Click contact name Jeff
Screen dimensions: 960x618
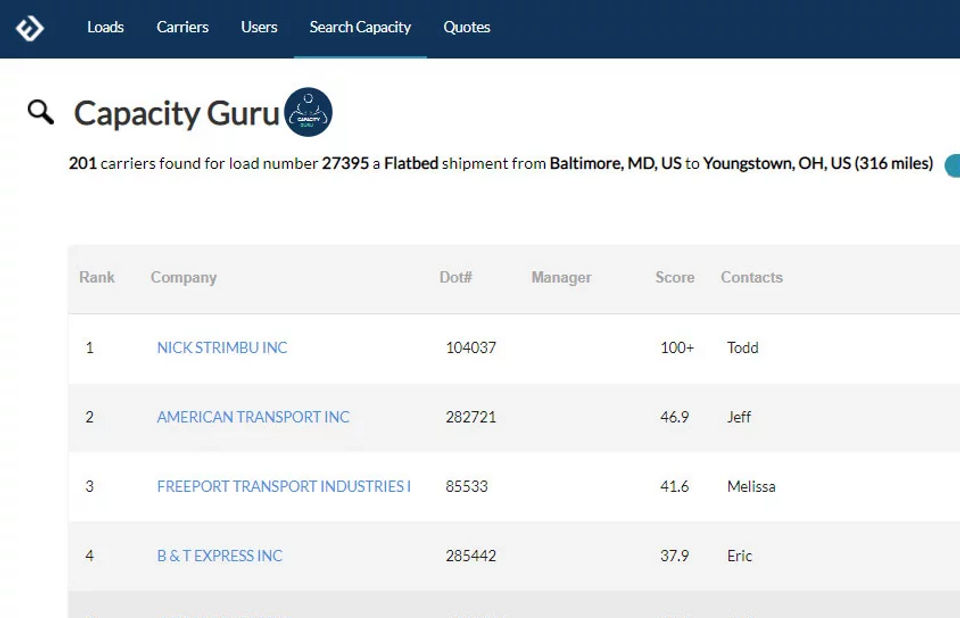point(739,417)
